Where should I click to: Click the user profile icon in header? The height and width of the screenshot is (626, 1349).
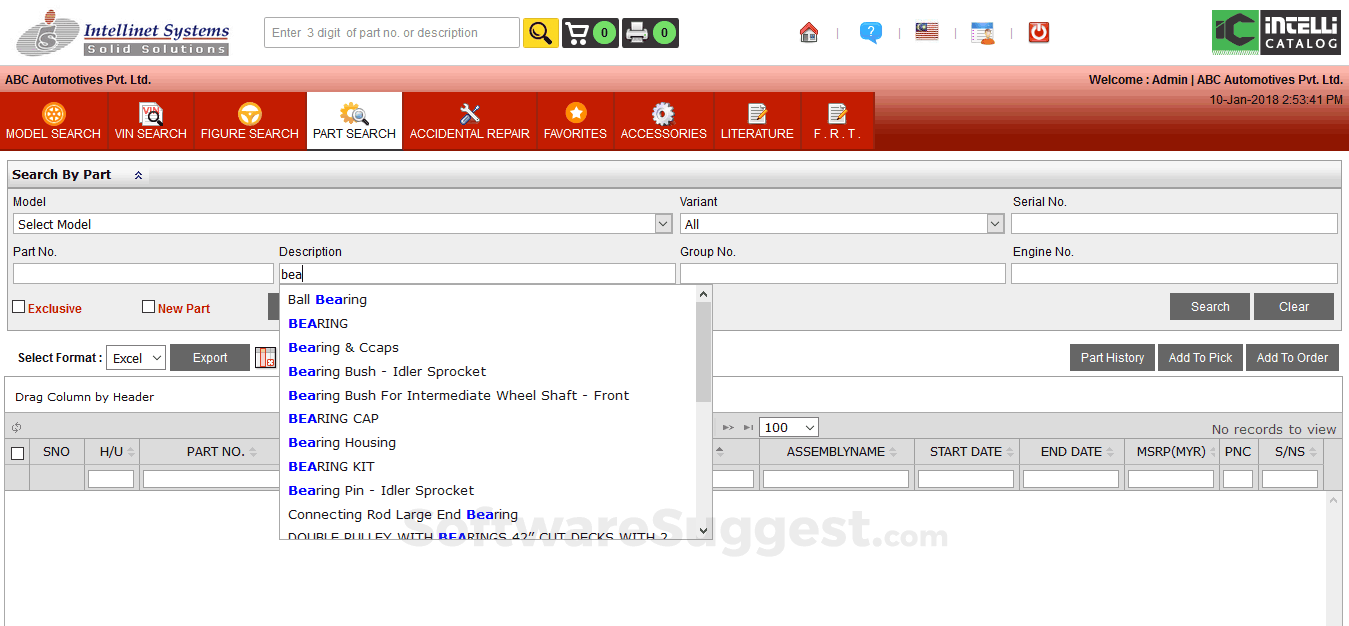[983, 33]
